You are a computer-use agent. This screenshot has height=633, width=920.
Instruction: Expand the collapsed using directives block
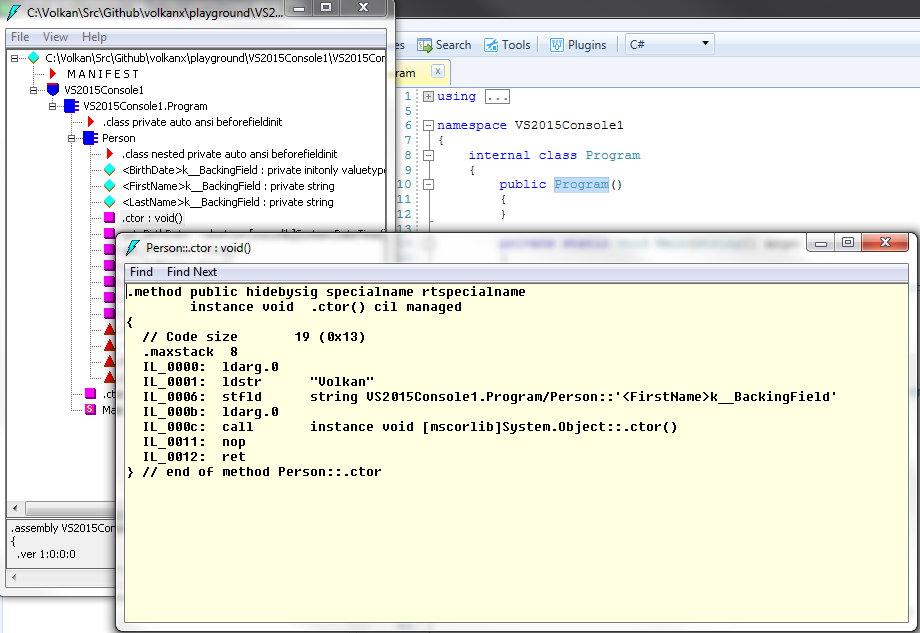(x=428, y=96)
